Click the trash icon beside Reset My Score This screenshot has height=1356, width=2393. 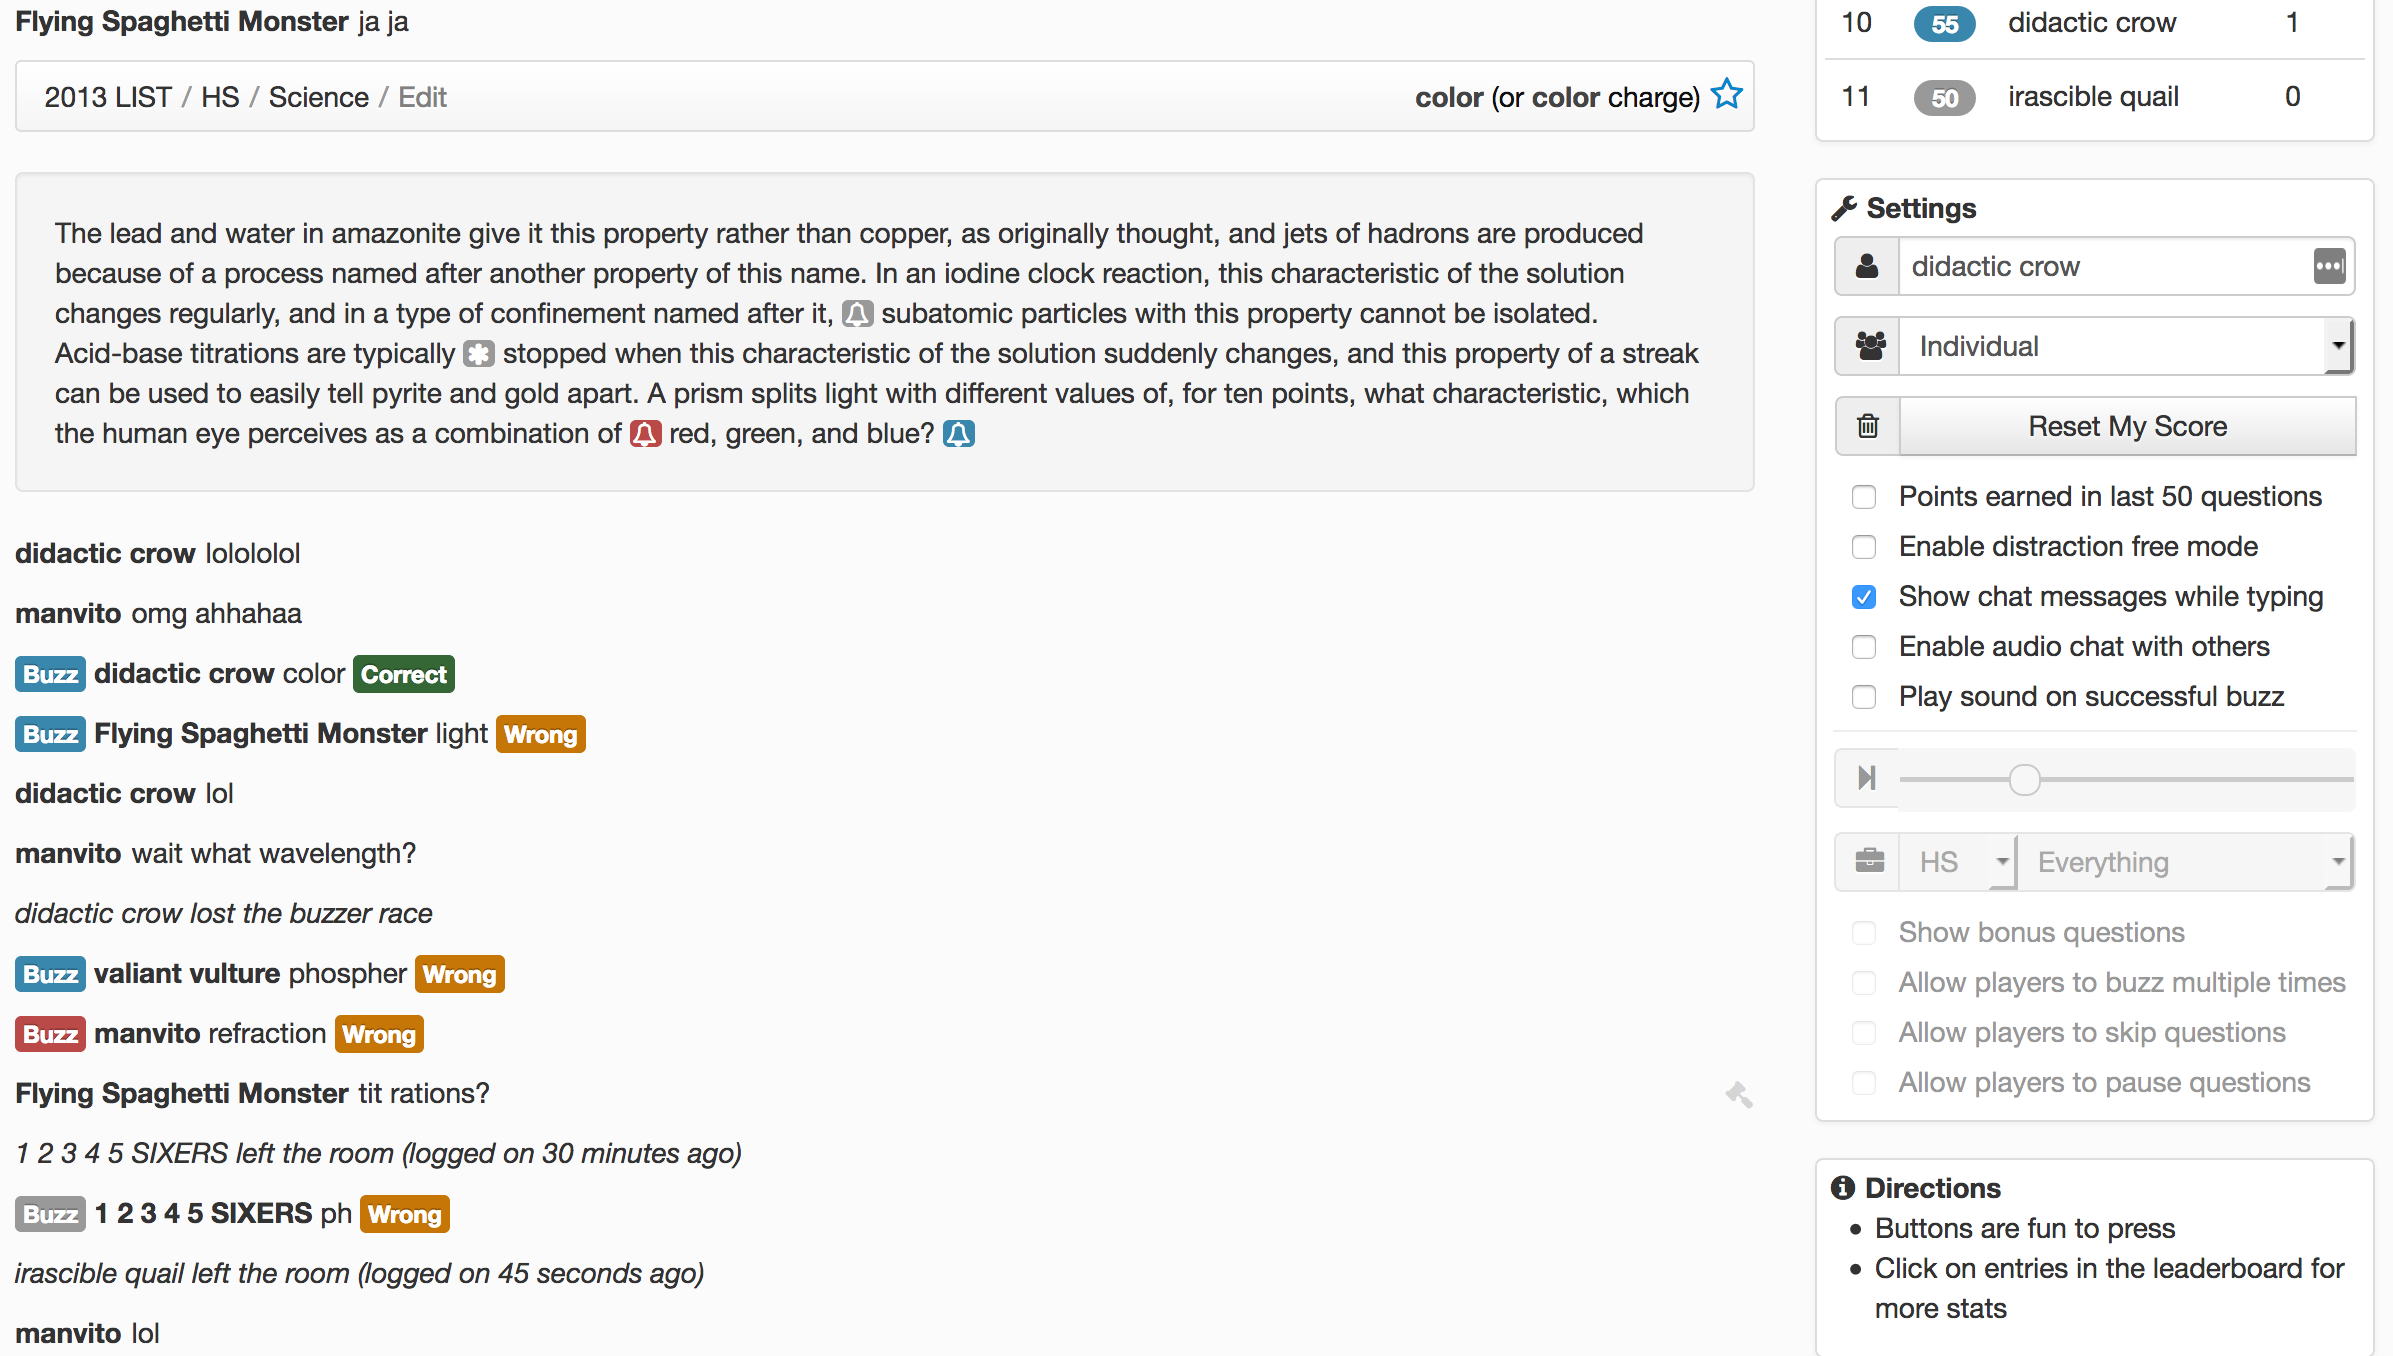(x=1867, y=426)
